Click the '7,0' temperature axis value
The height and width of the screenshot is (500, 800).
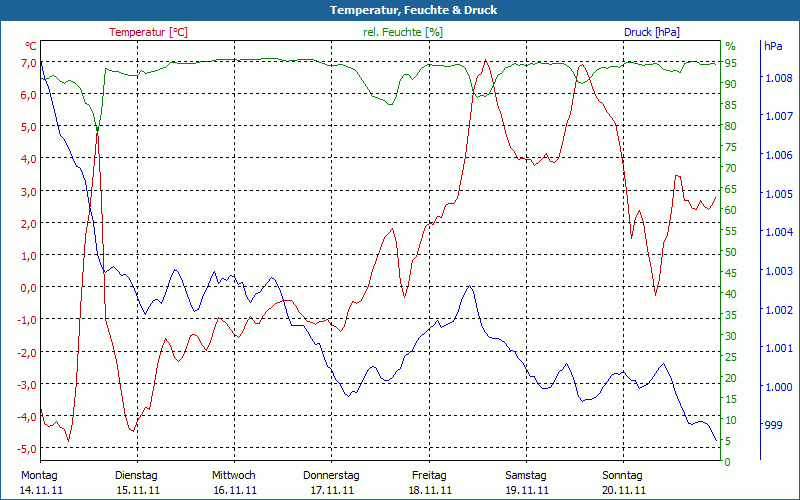tap(28, 63)
